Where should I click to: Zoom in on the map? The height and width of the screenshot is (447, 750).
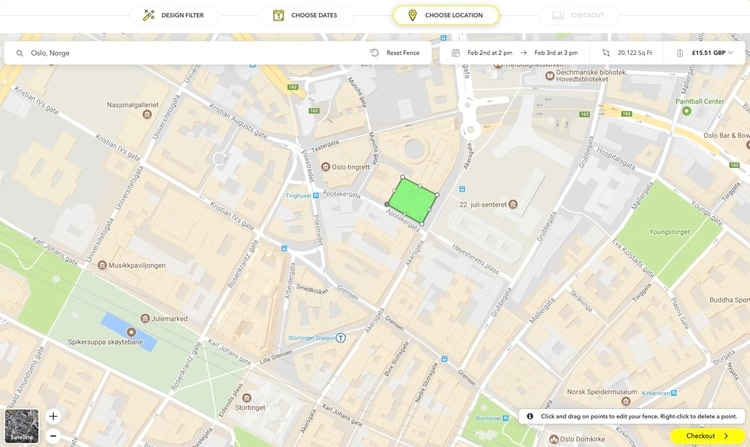(x=53, y=416)
